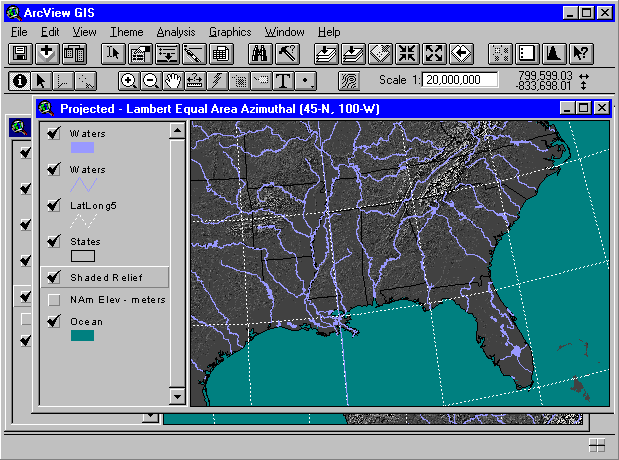The image size is (619, 460).
Task: Toggle the second Waters line theme checkbox
Action: 54,169
